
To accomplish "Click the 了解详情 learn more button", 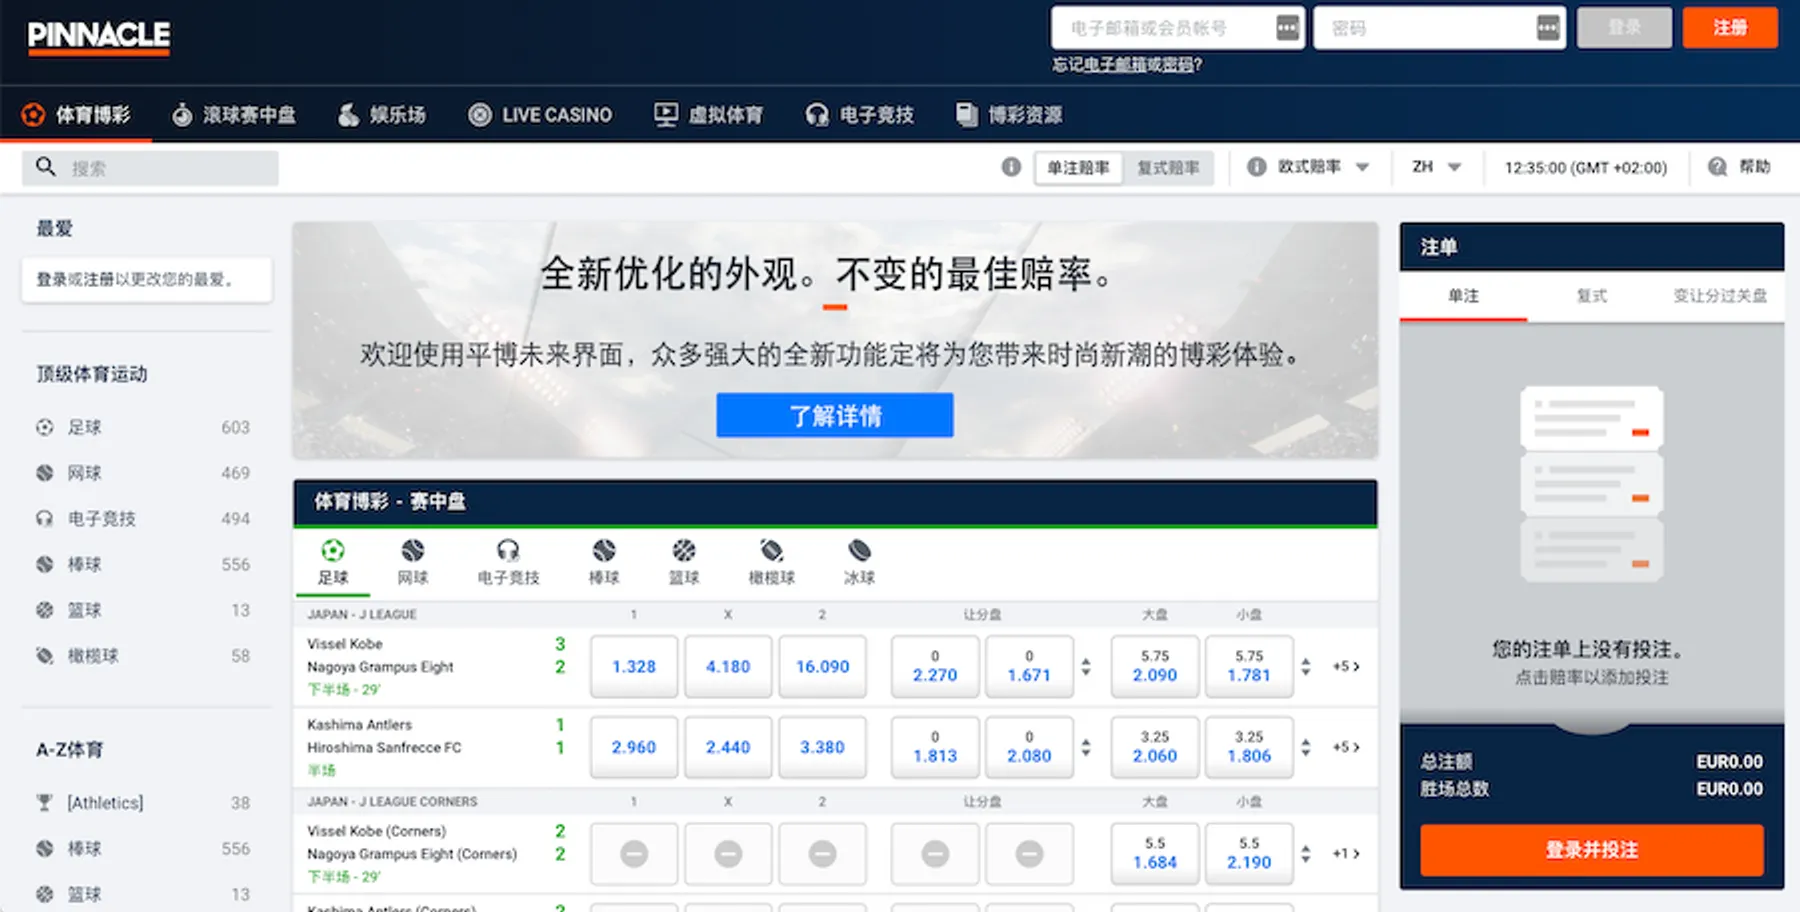I will coord(835,415).
